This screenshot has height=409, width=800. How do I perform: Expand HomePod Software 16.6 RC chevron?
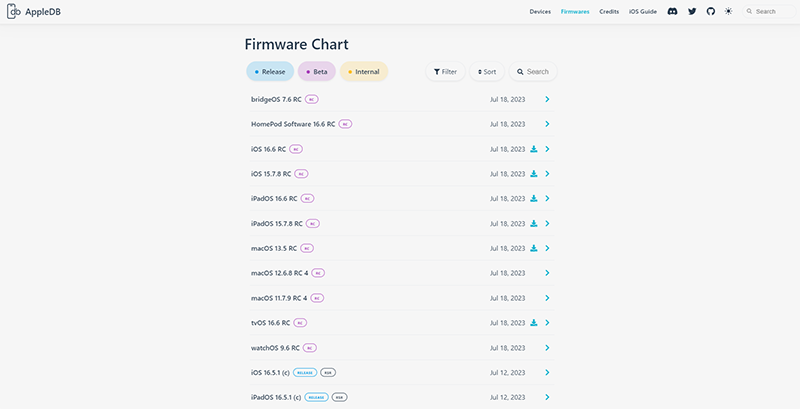(547, 124)
